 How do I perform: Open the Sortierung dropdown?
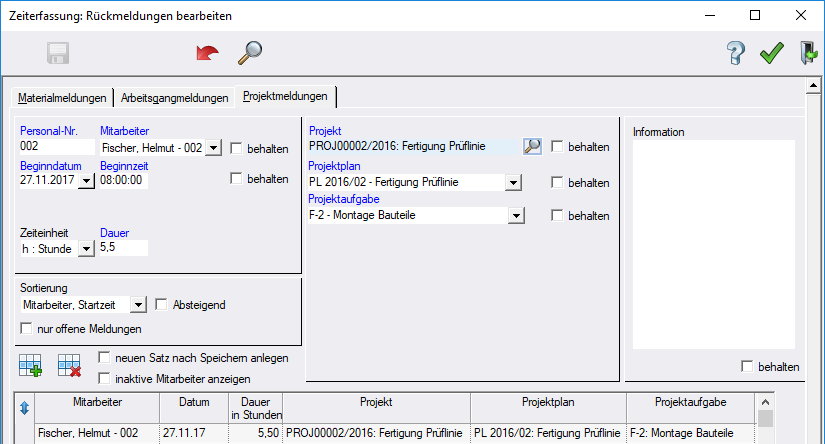coord(138,304)
